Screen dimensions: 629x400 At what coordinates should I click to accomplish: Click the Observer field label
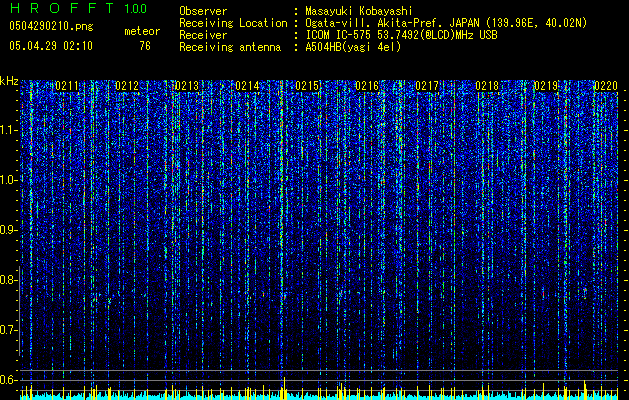click(203, 11)
